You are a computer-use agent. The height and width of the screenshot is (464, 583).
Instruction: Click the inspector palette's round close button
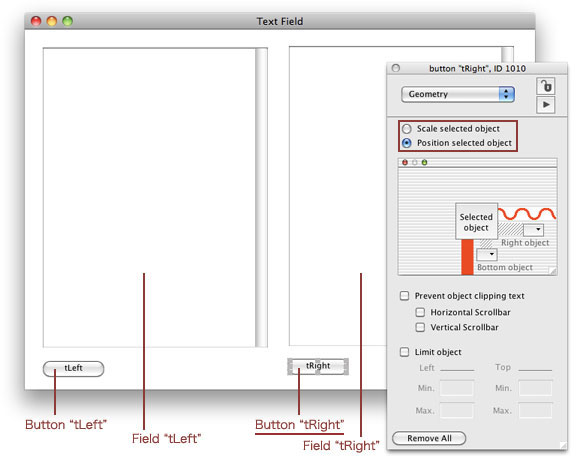click(396, 68)
